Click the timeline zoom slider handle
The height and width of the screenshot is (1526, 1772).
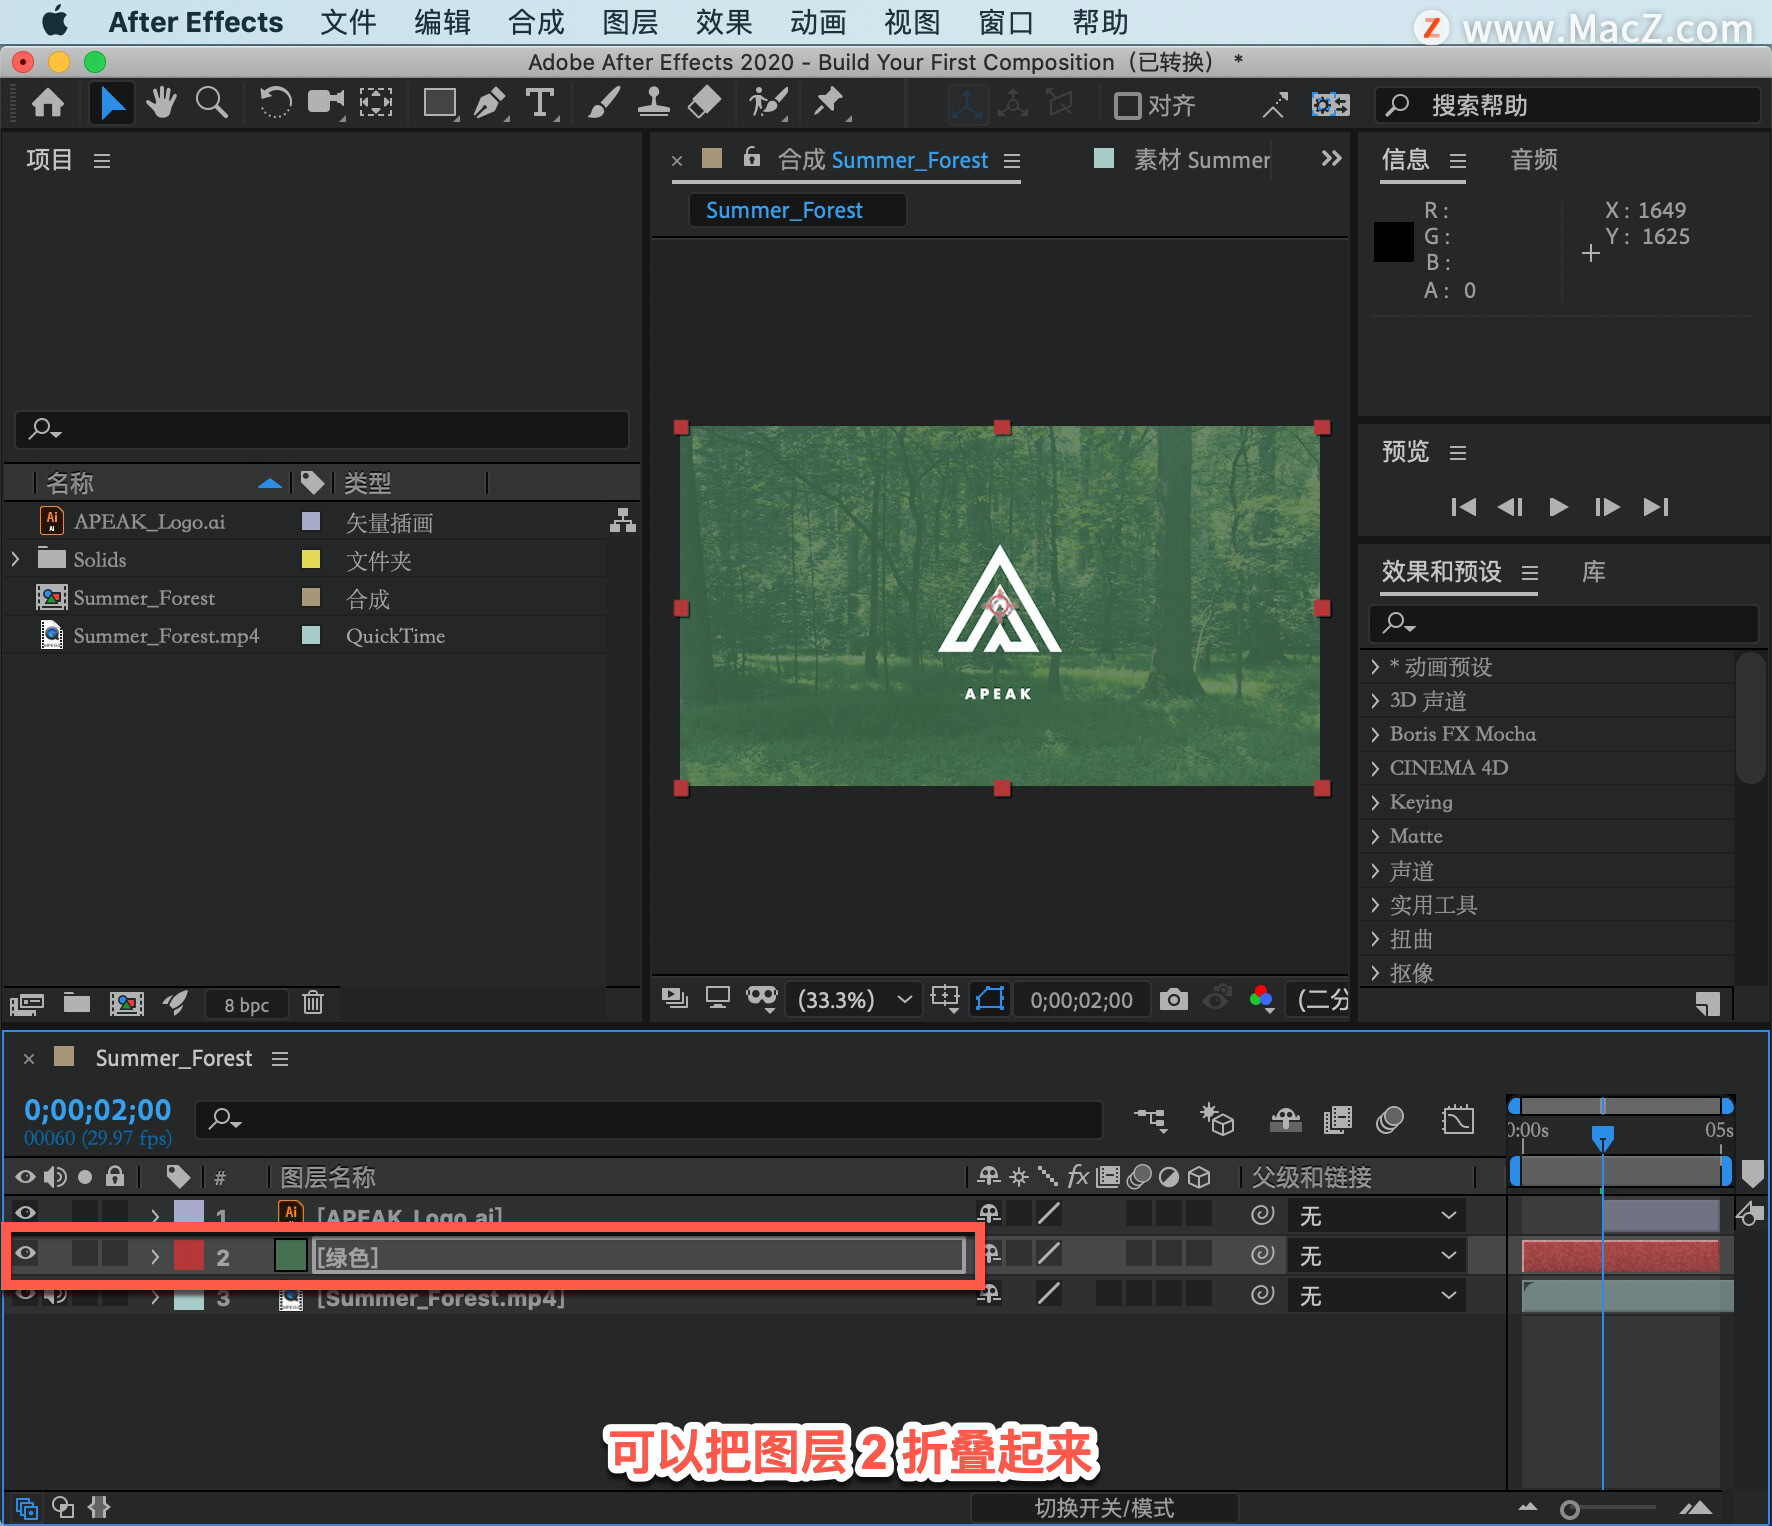pyautogui.click(x=1570, y=1509)
